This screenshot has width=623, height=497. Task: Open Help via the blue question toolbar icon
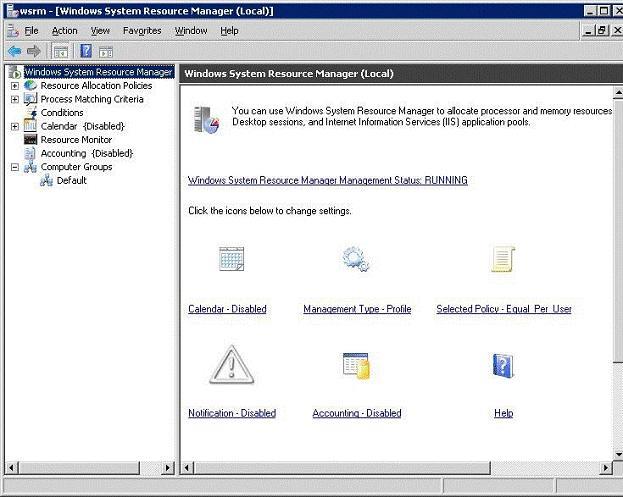pos(86,51)
